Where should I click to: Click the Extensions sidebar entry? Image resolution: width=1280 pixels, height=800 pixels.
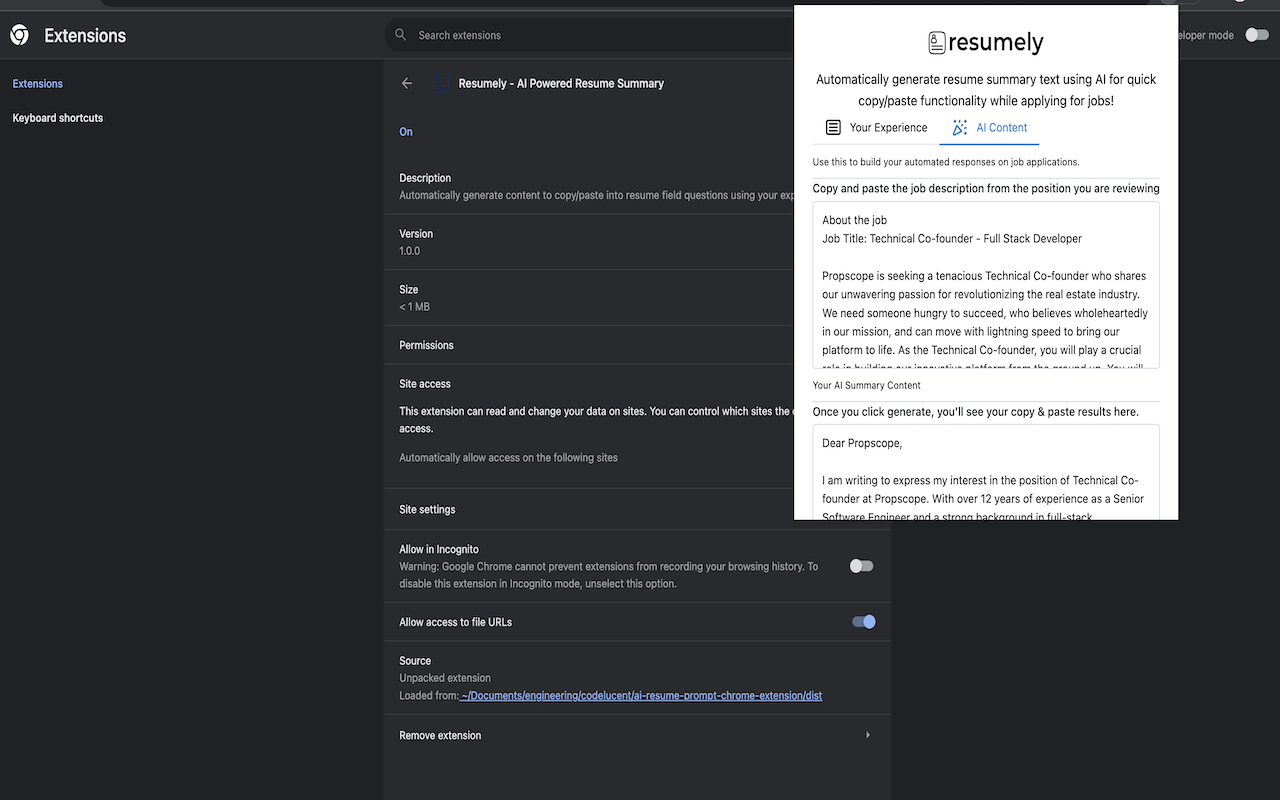tap(37, 83)
